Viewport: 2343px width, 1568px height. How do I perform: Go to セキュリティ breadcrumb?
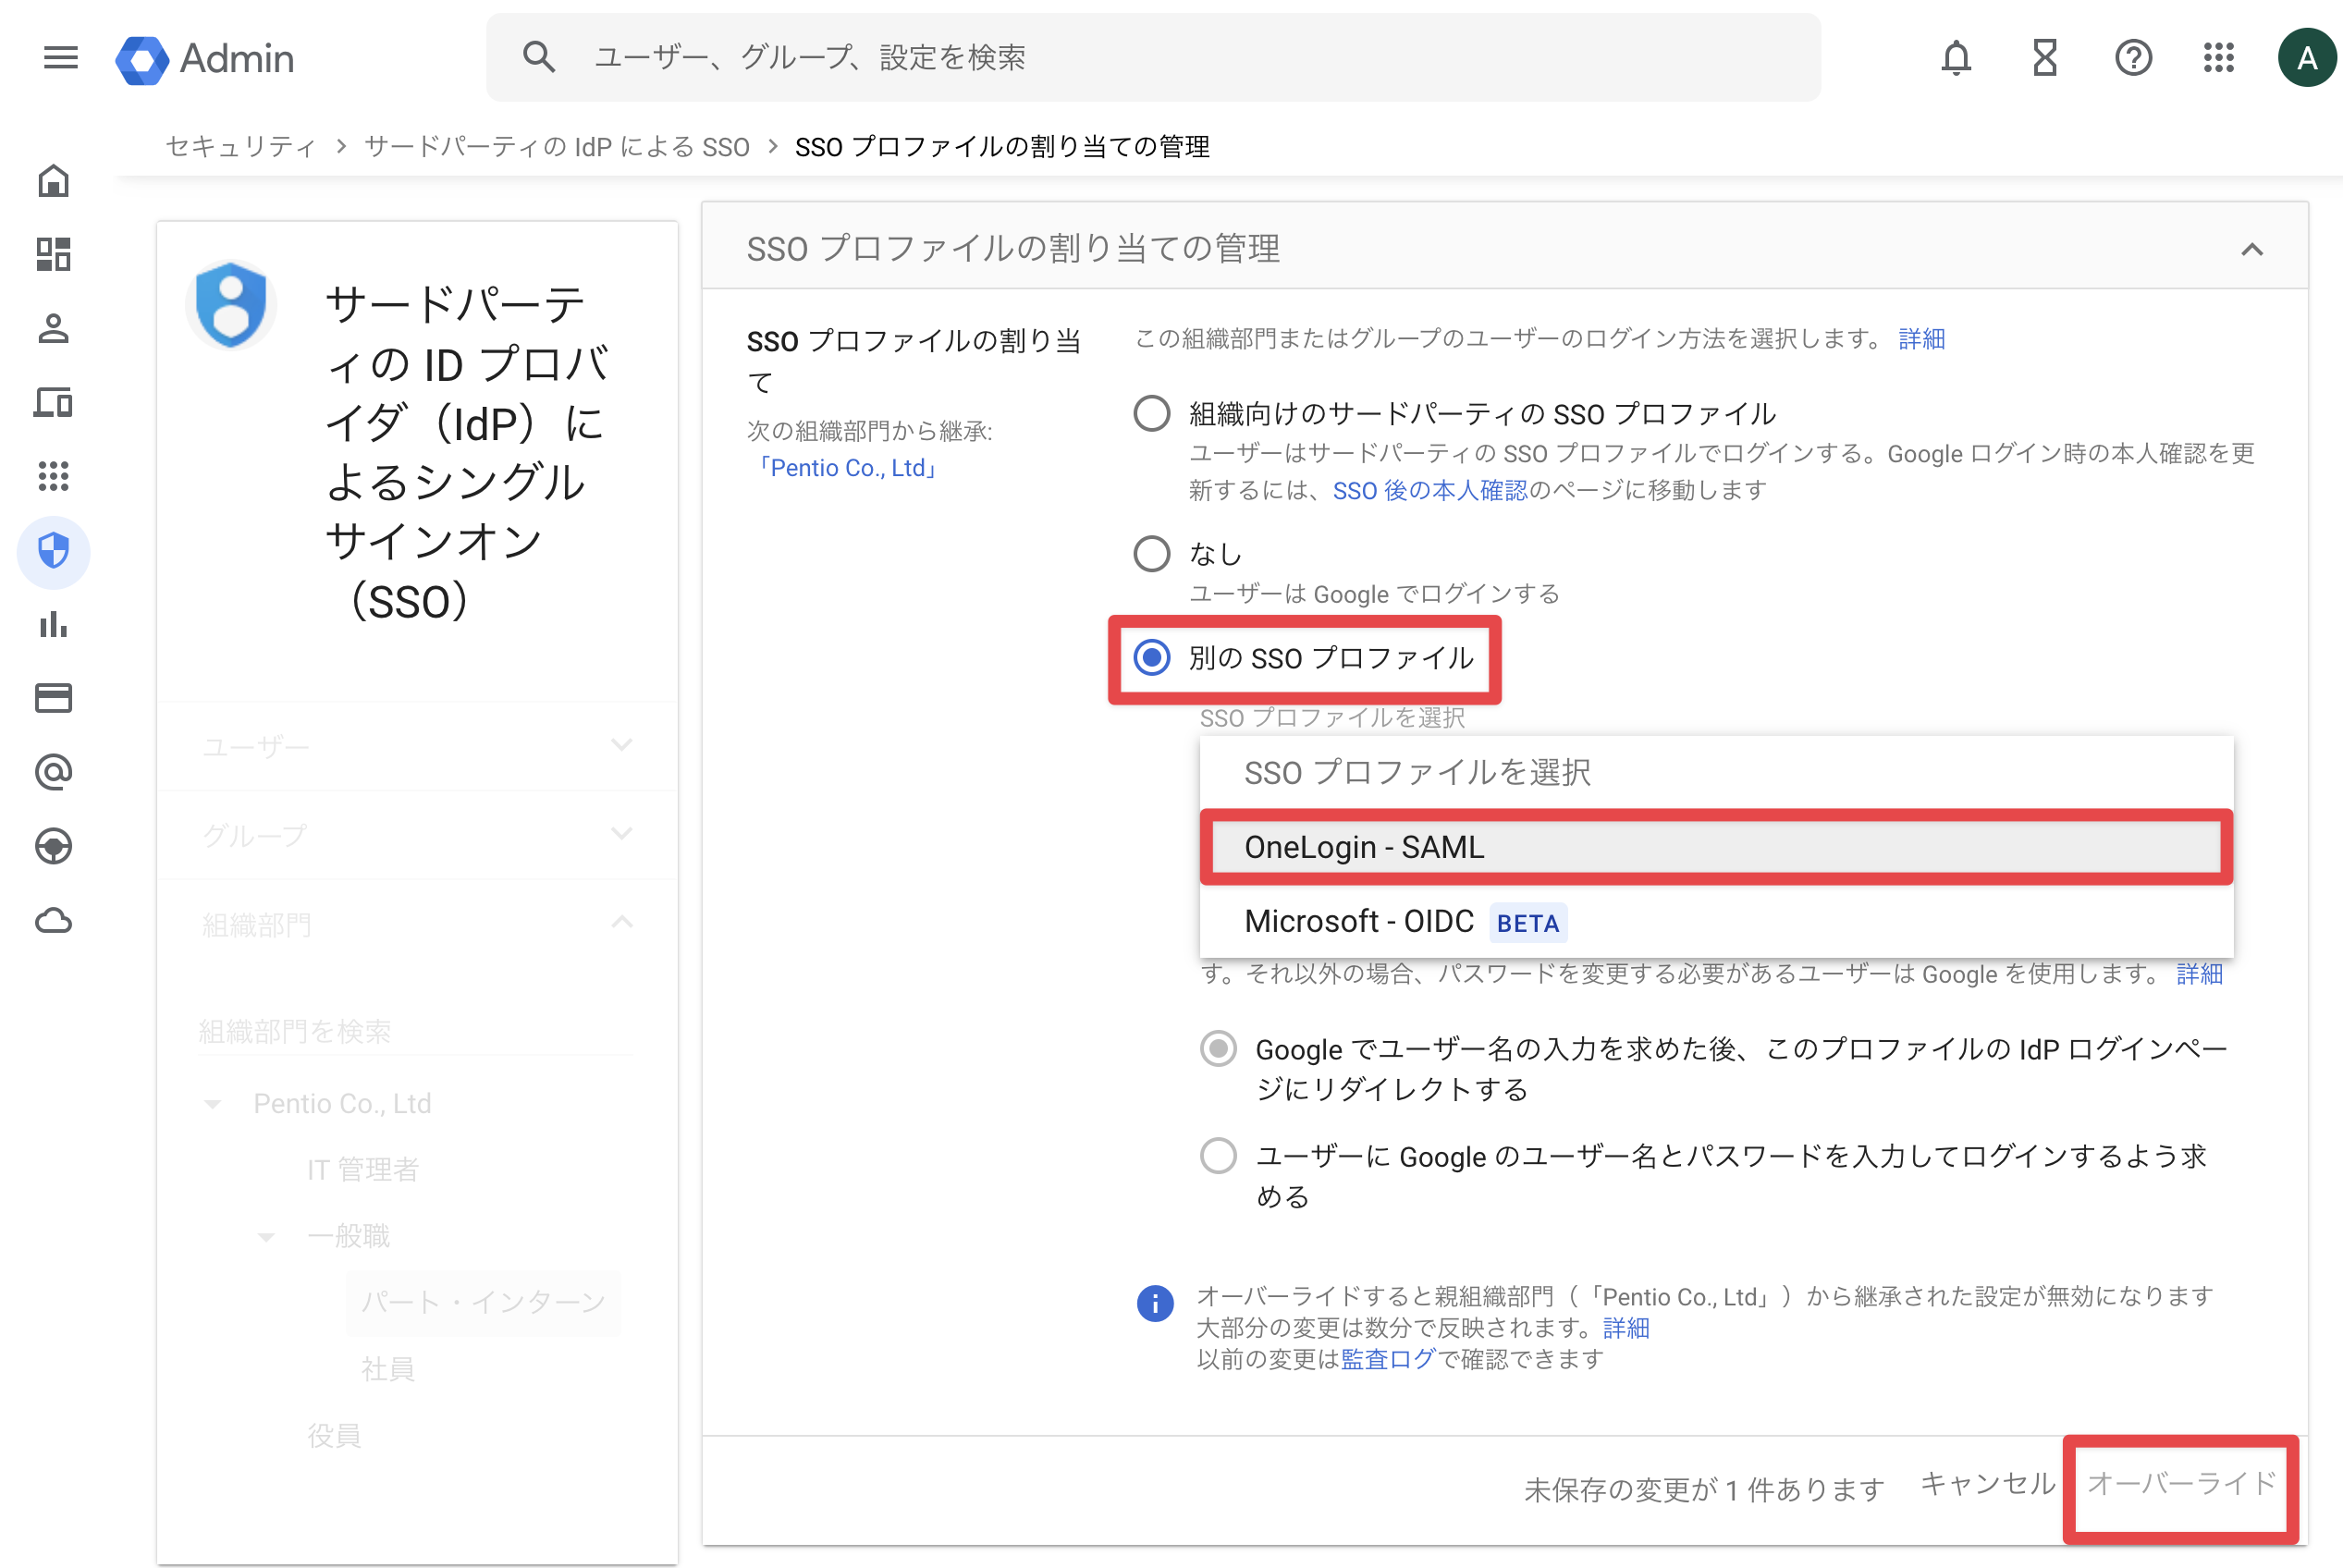[240, 147]
